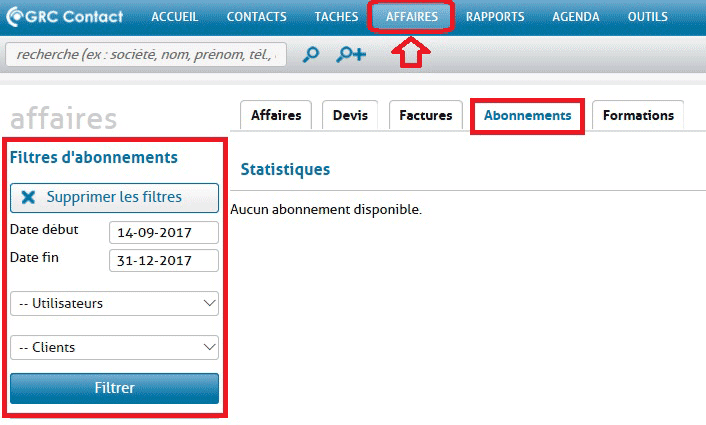Switch to the Devis tab
The image size is (706, 425).
coord(350,116)
